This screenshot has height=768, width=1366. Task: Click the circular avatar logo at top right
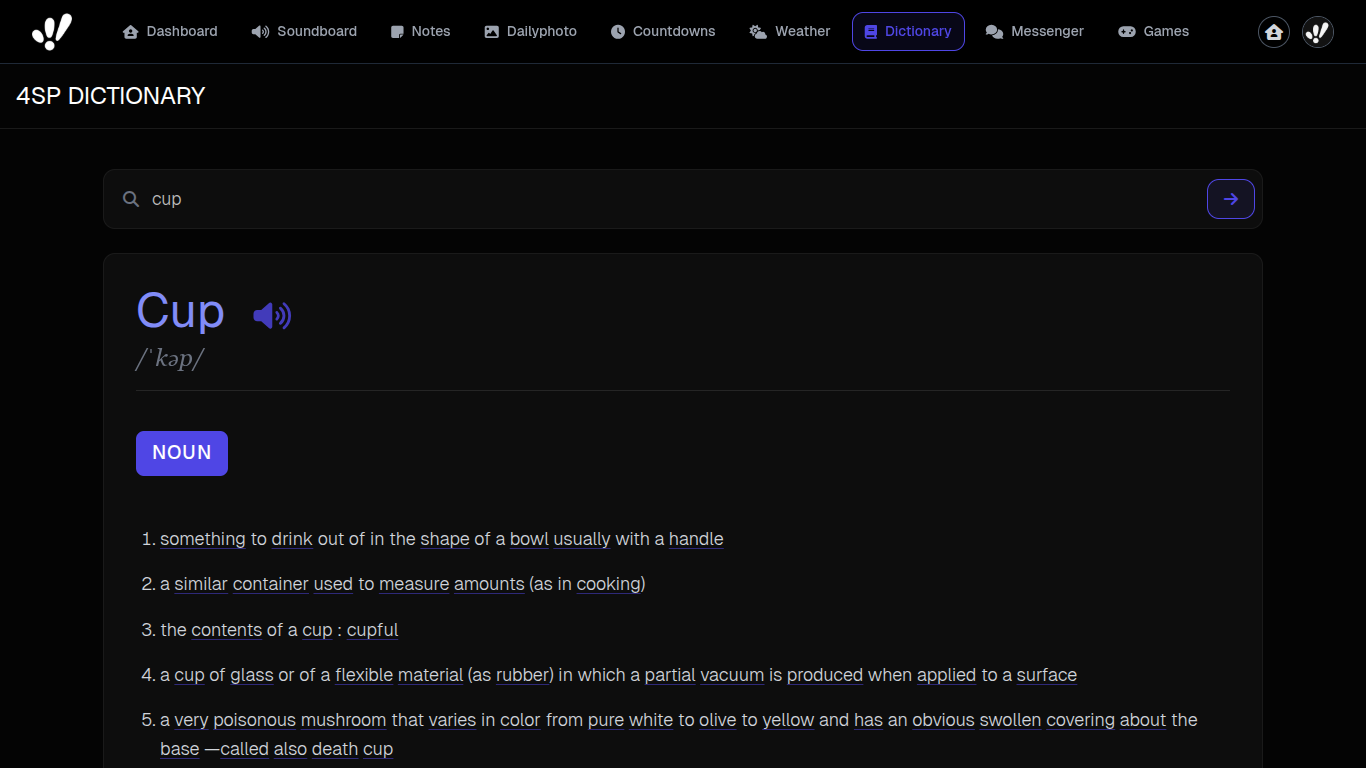tap(1317, 31)
